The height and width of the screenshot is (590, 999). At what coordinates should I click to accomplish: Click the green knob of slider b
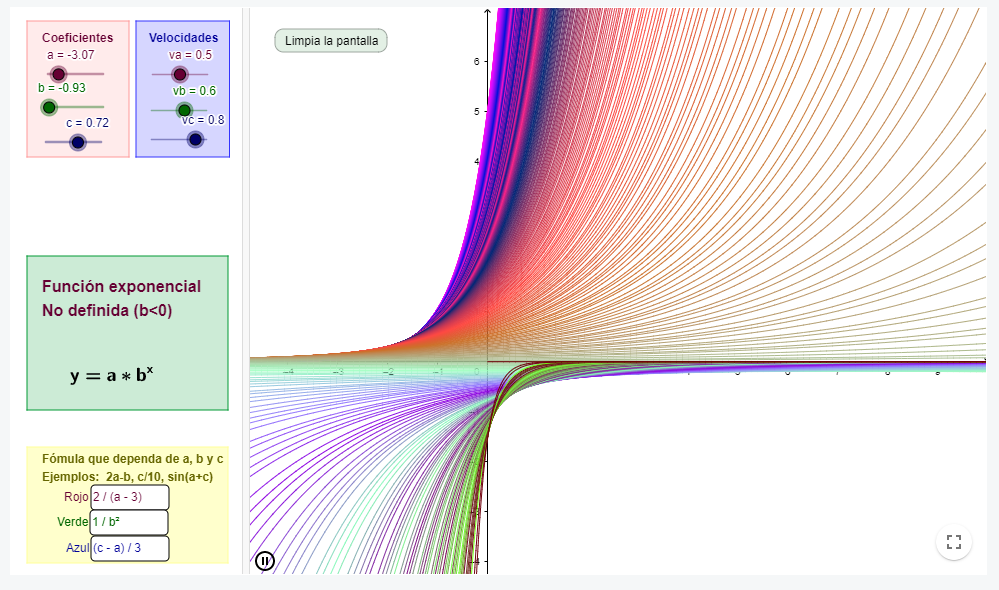(49, 107)
